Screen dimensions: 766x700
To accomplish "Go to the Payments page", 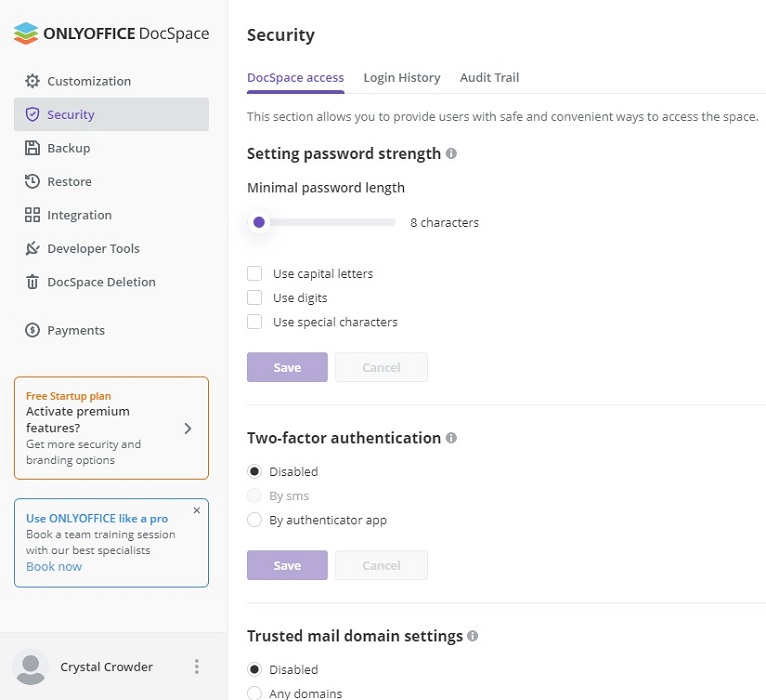I will click(111, 330).
